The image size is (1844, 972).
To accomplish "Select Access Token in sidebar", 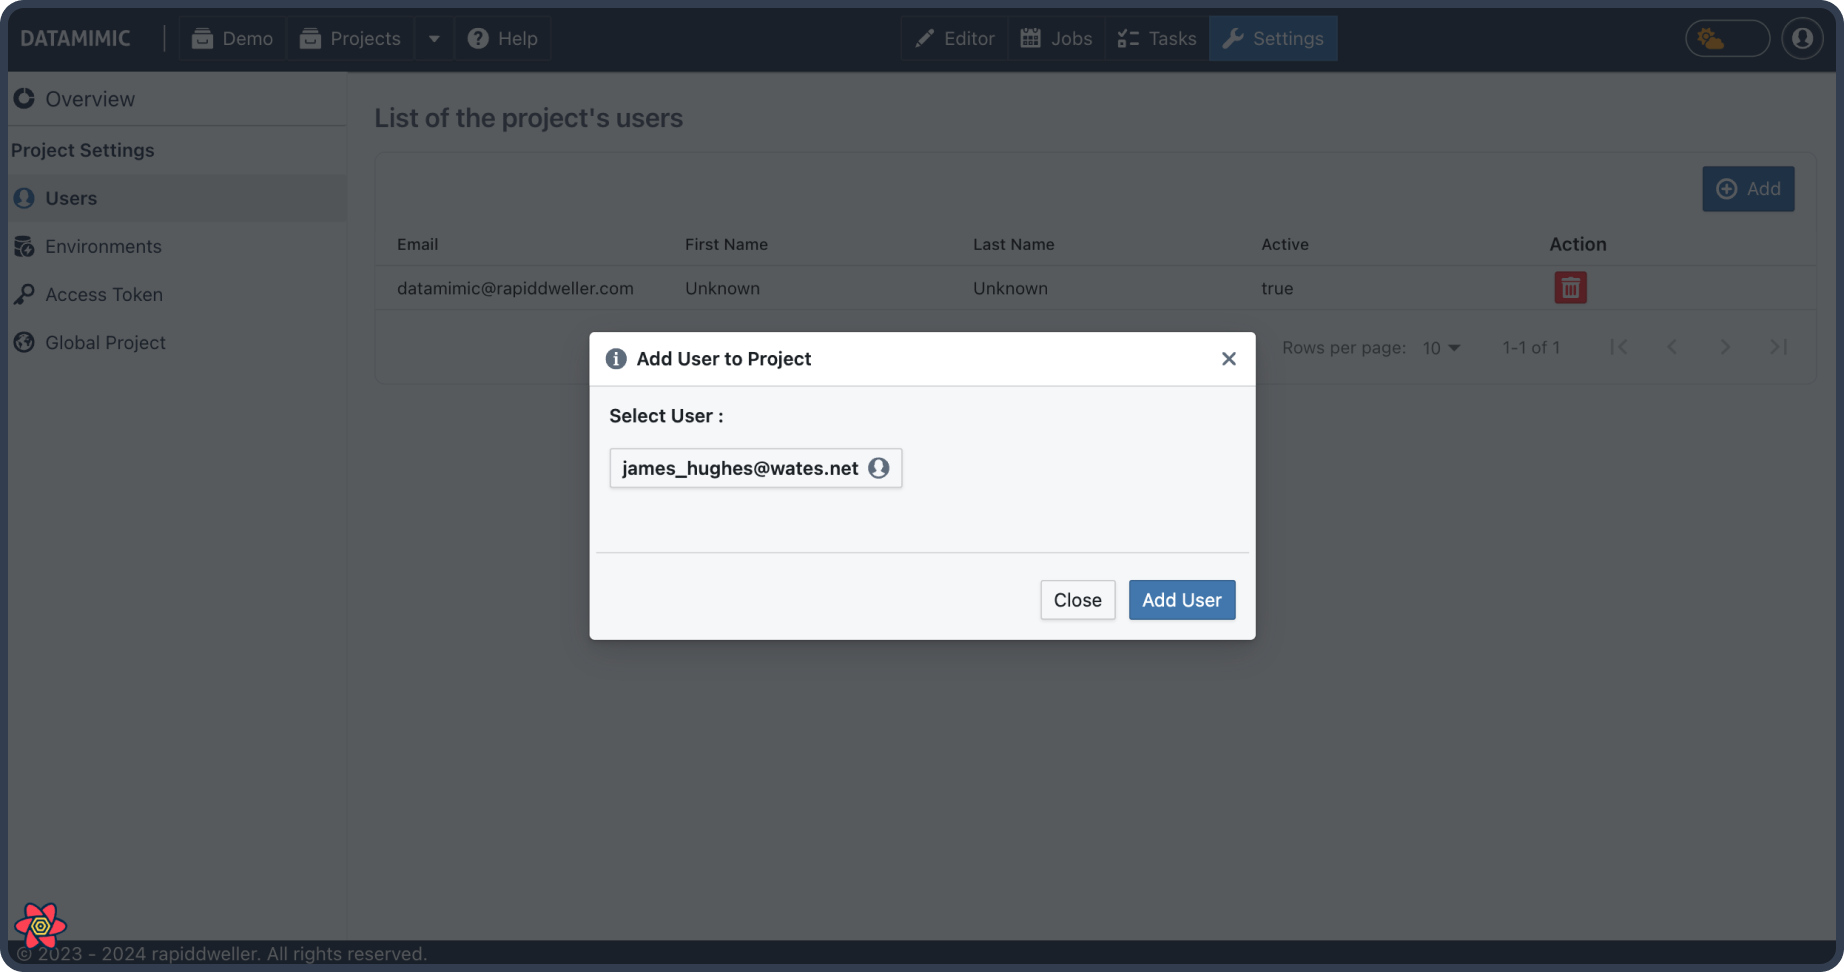I will tap(103, 295).
